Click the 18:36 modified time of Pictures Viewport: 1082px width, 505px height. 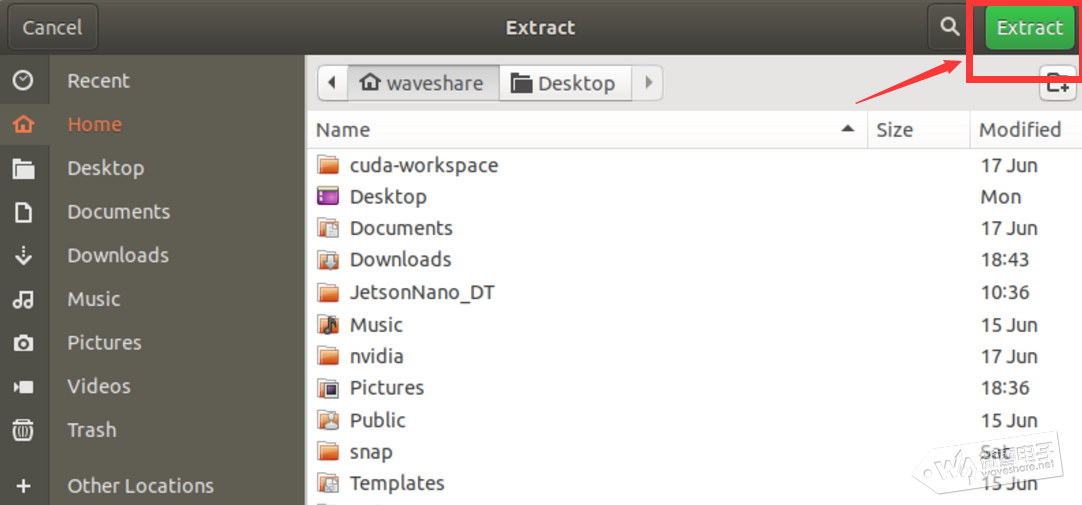pos(1005,388)
